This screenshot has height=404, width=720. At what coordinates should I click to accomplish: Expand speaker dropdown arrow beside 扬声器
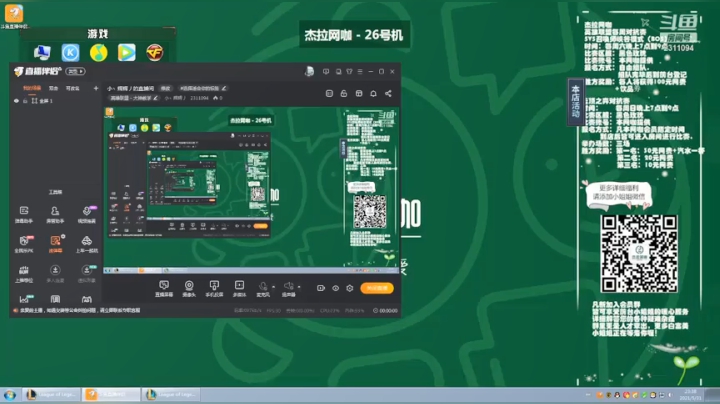(299, 287)
